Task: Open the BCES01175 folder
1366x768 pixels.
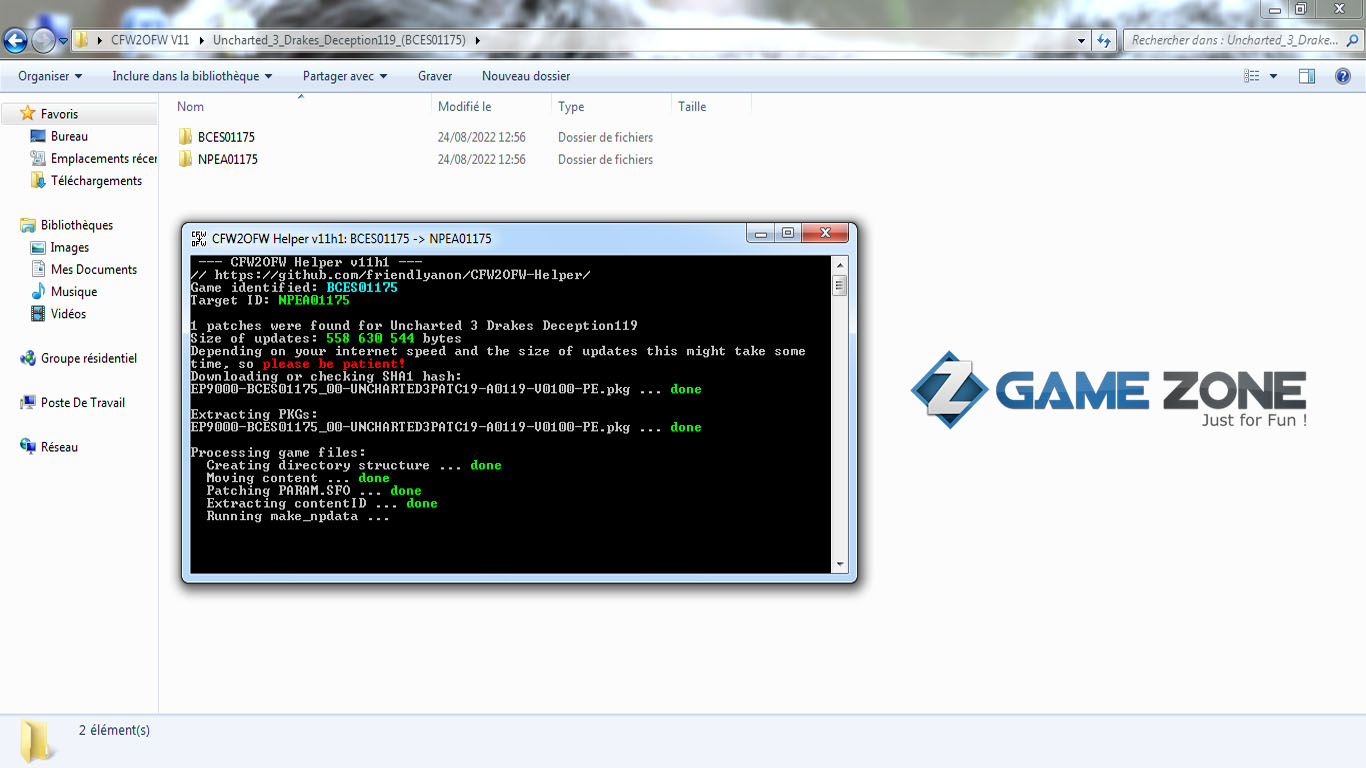Action: tap(226, 137)
